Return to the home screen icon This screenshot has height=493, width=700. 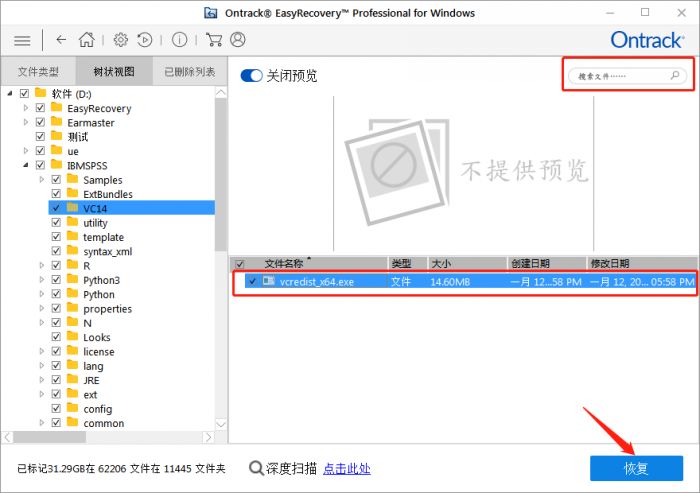87,39
